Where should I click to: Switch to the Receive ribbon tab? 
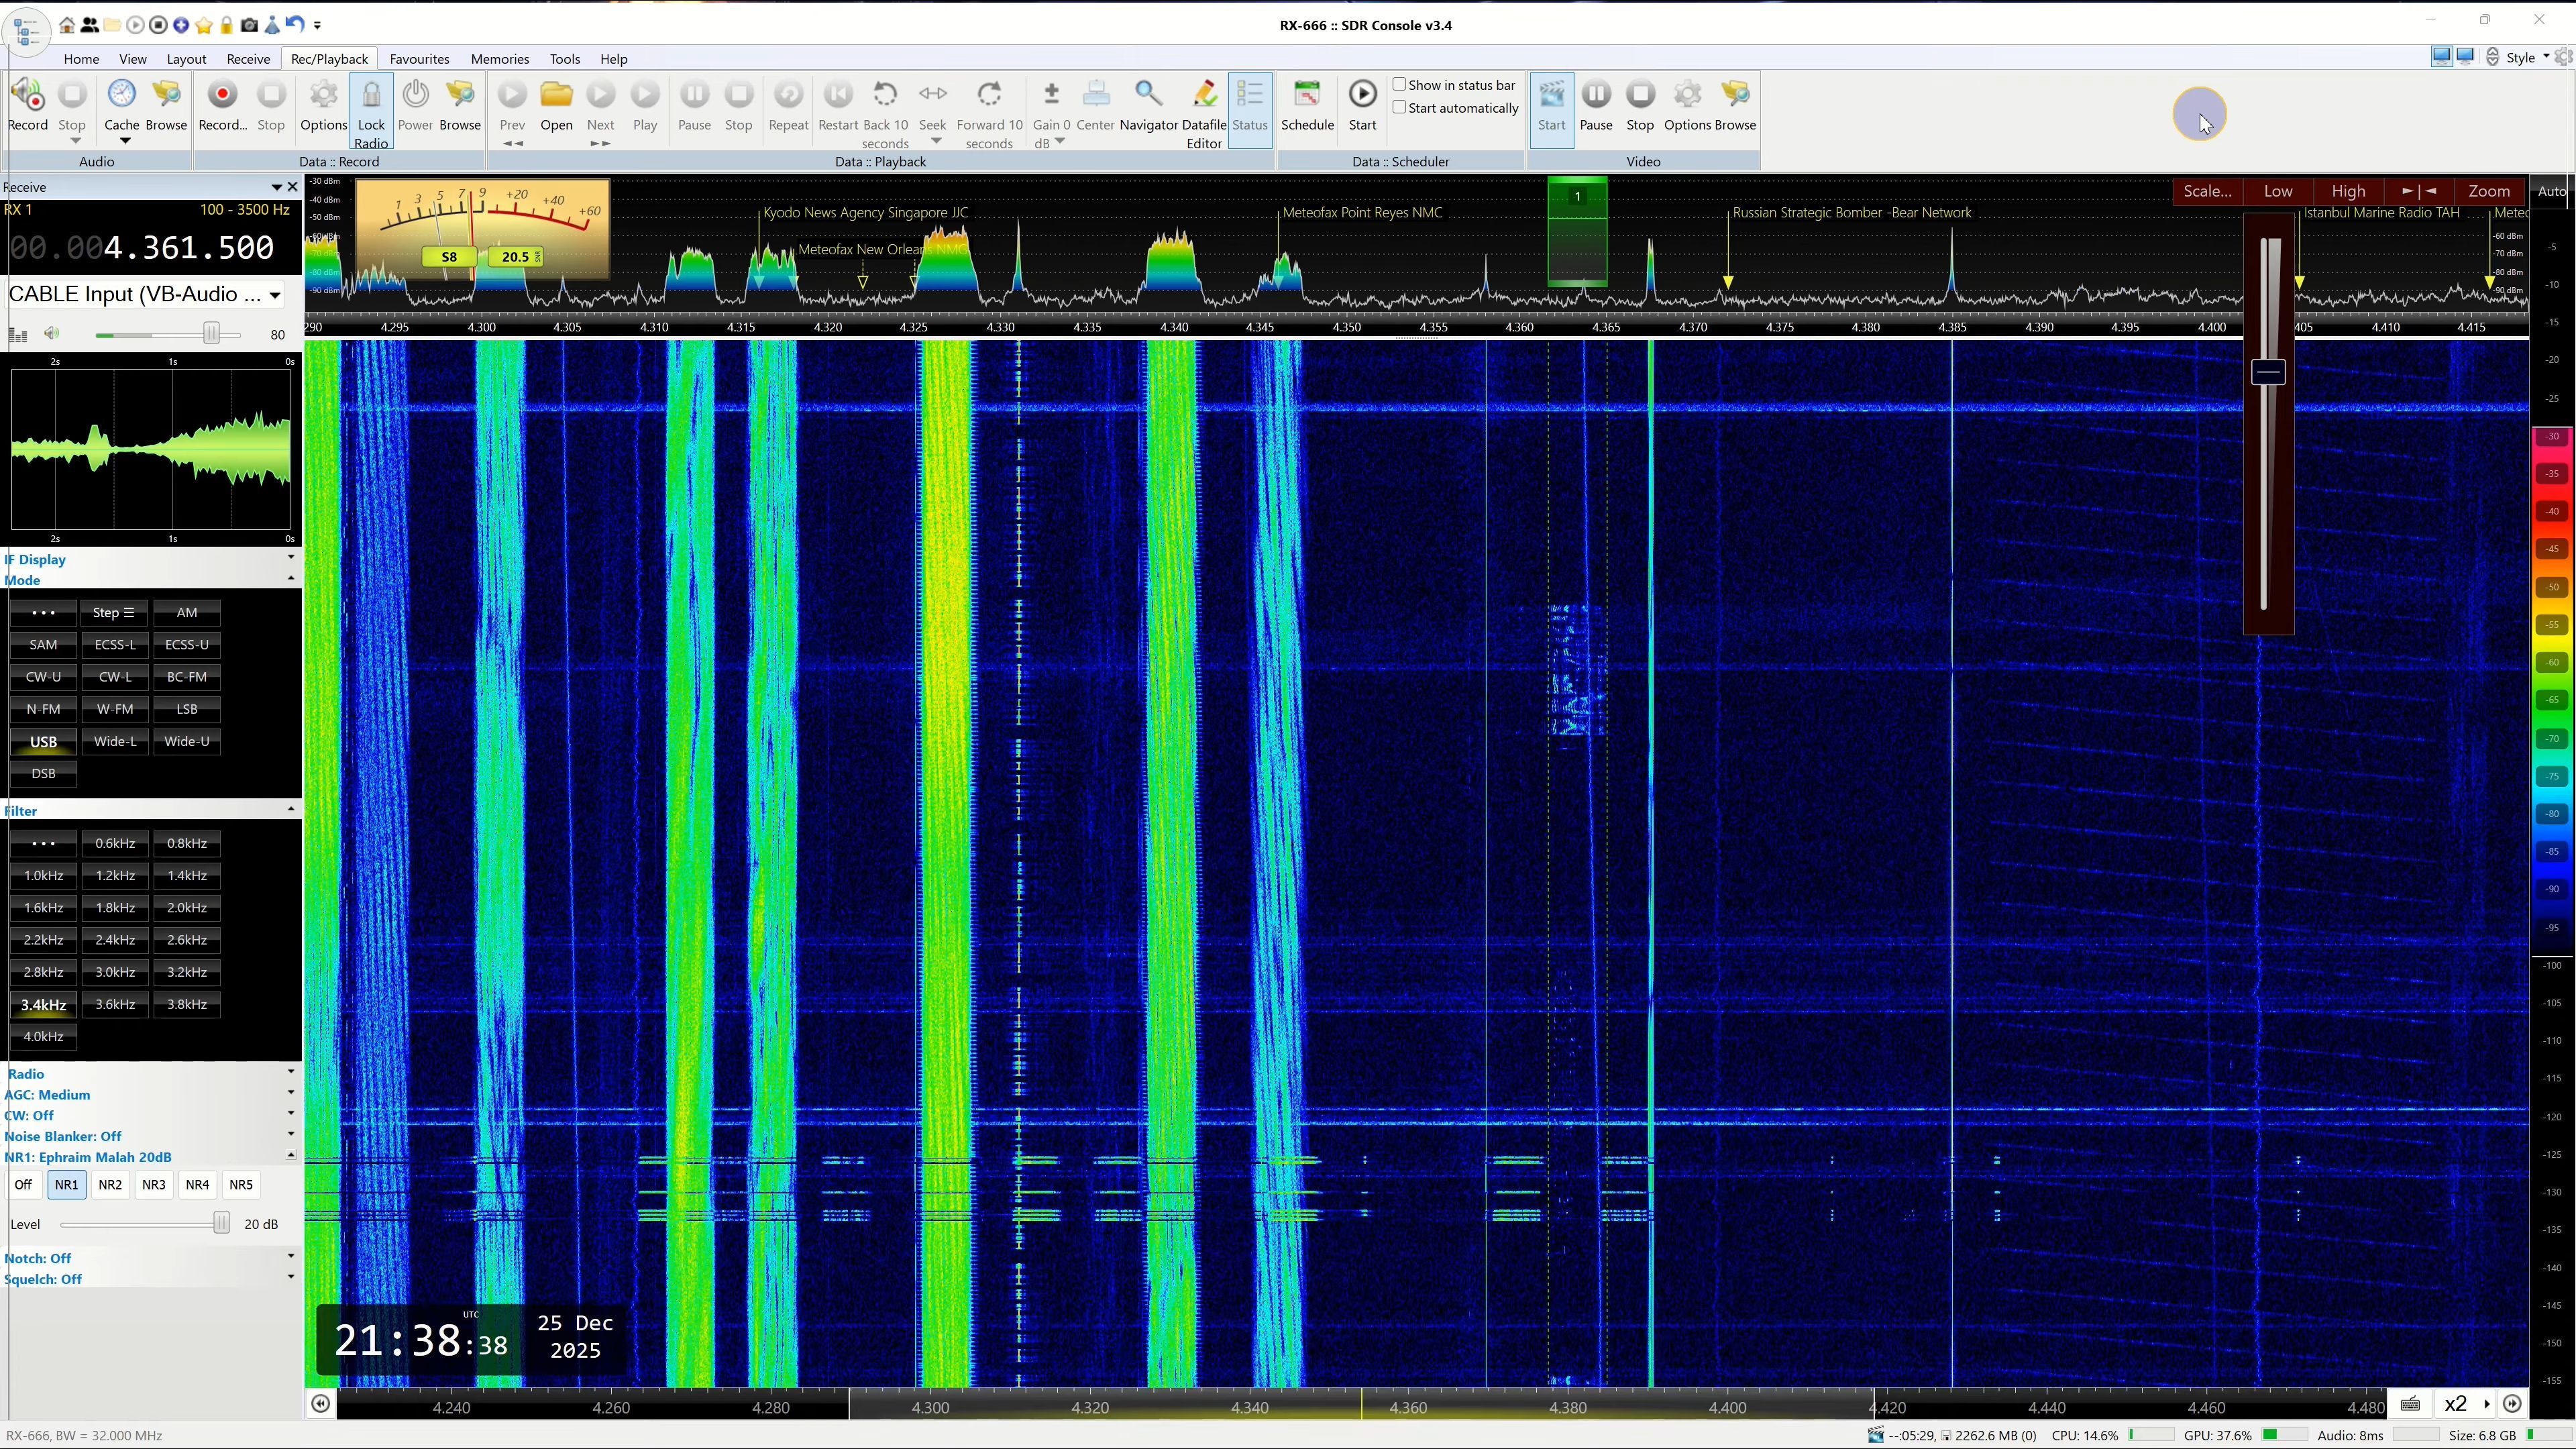click(248, 59)
